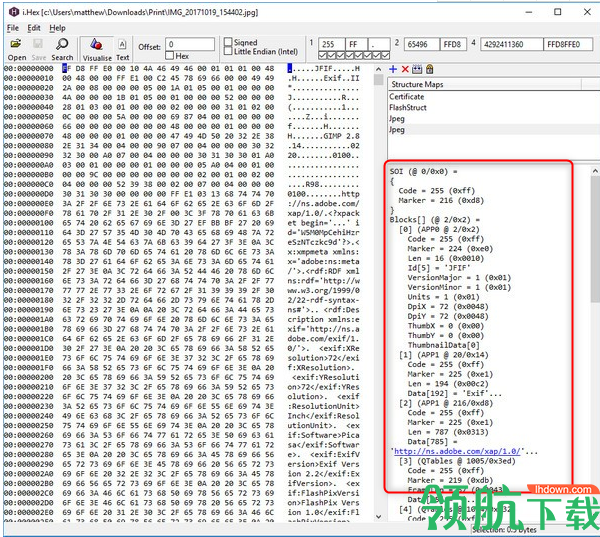Open a file with the Open toolbar icon
Image resolution: width=600 pixels, height=537 pixels.
16,50
